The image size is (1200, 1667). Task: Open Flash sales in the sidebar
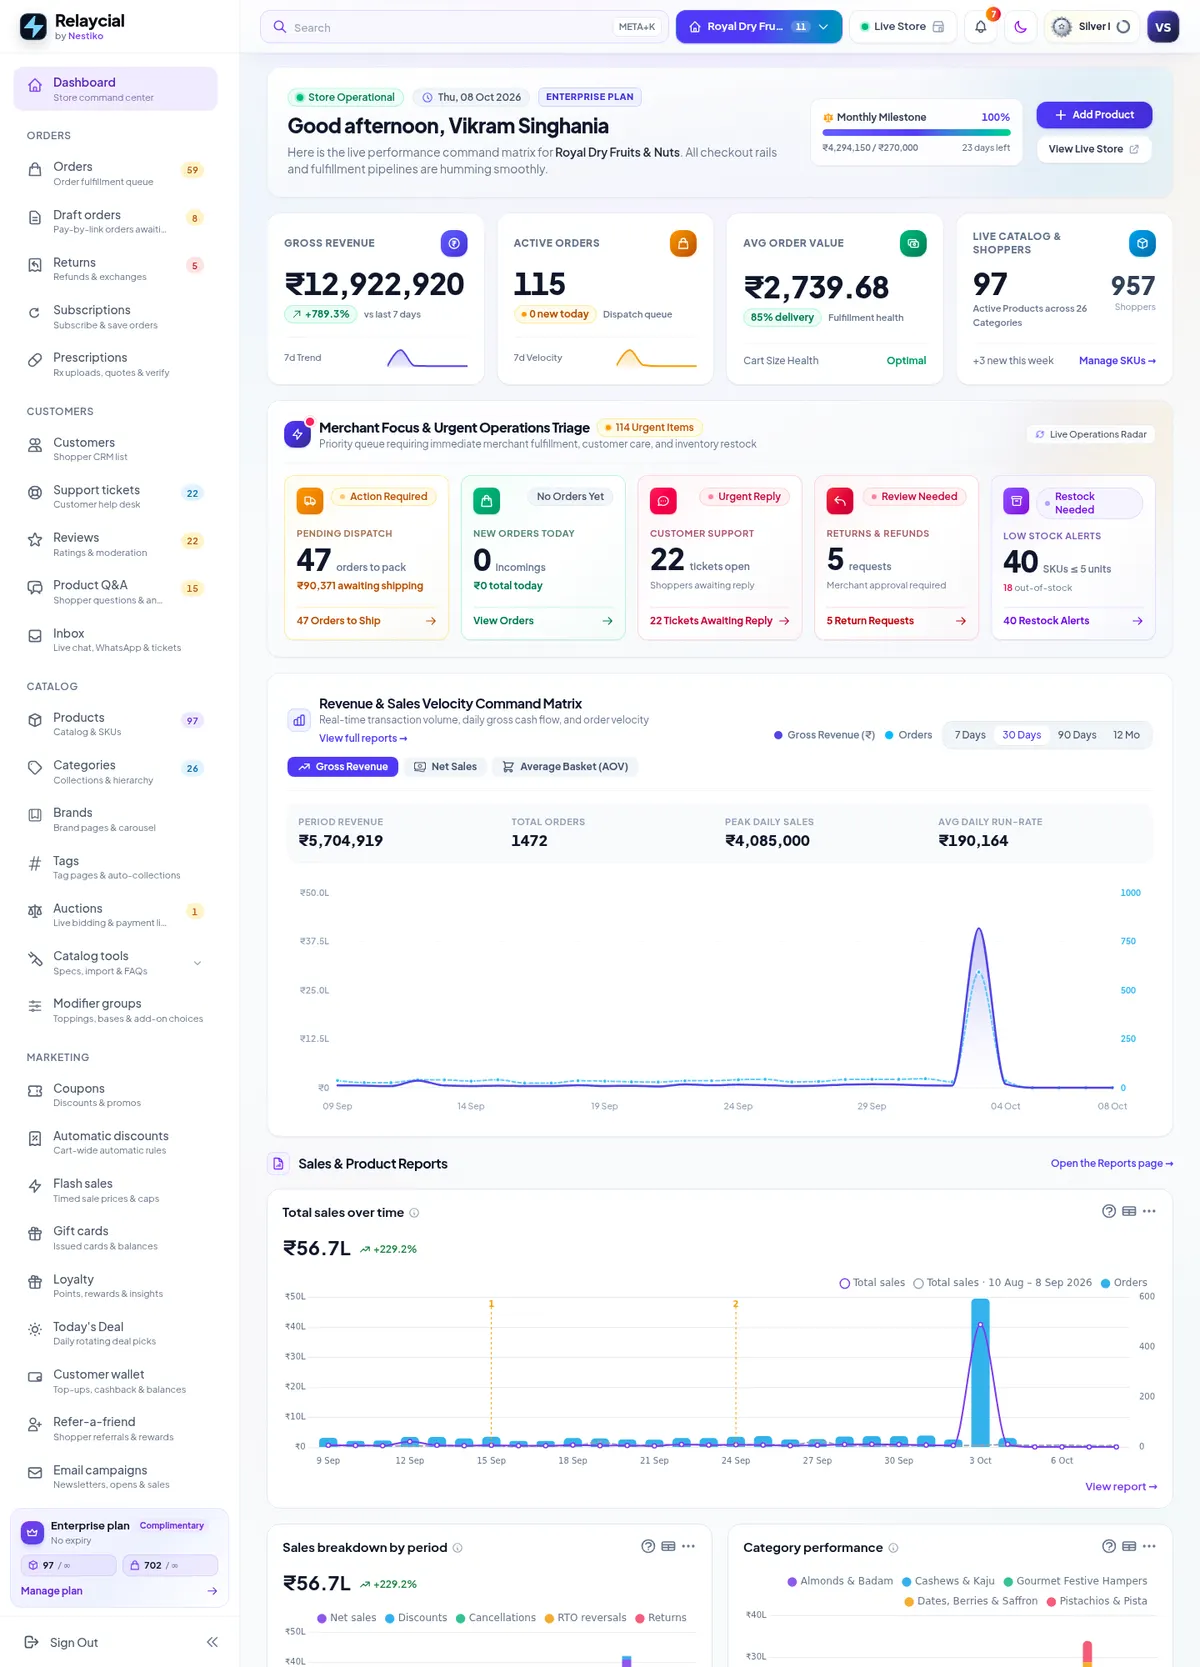coord(115,1190)
